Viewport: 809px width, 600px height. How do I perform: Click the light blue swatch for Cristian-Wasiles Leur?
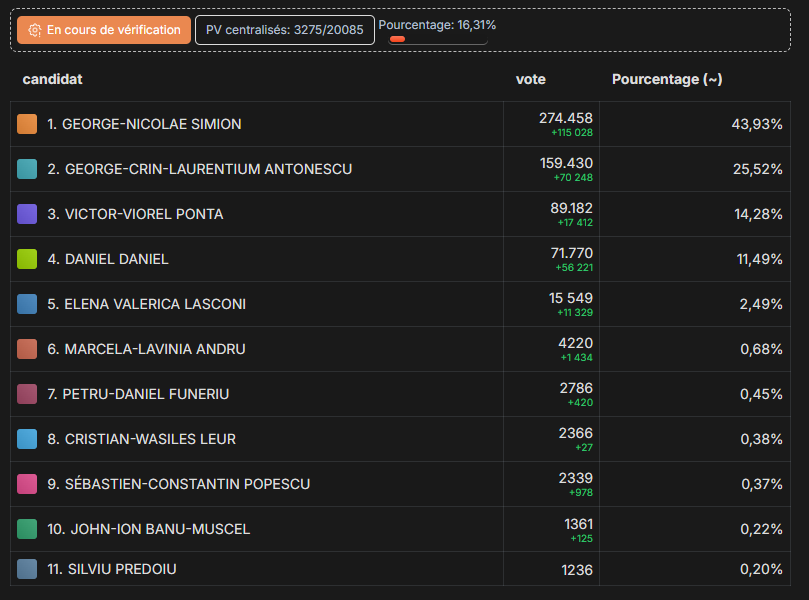tap(27, 439)
